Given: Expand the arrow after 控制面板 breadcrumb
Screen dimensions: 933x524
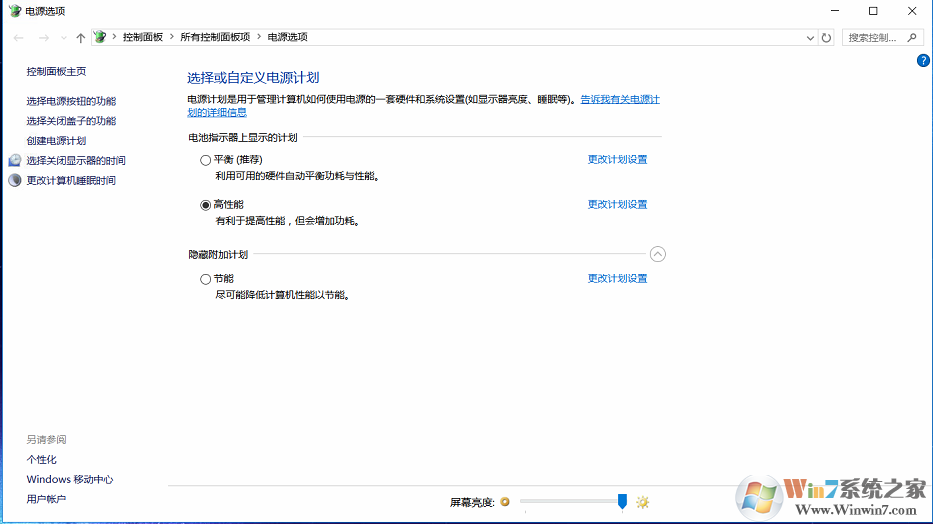Looking at the screenshot, I should tap(171, 37).
